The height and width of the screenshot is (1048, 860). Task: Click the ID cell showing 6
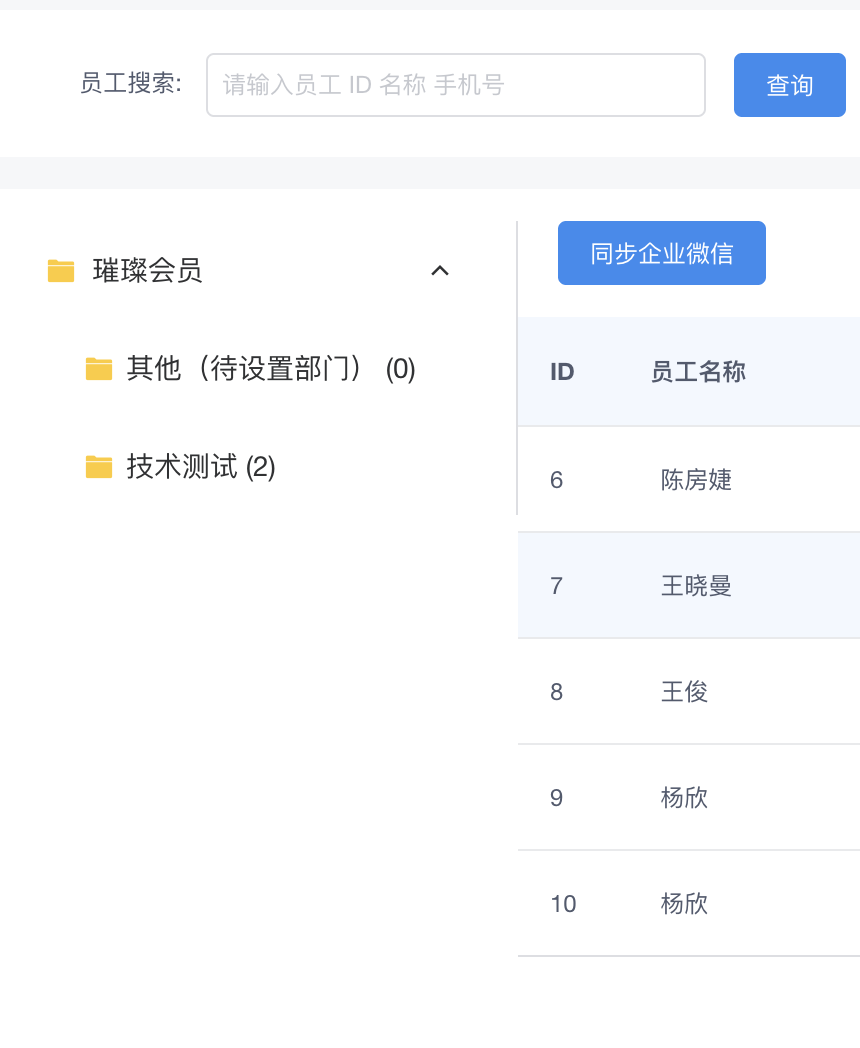point(557,480)
